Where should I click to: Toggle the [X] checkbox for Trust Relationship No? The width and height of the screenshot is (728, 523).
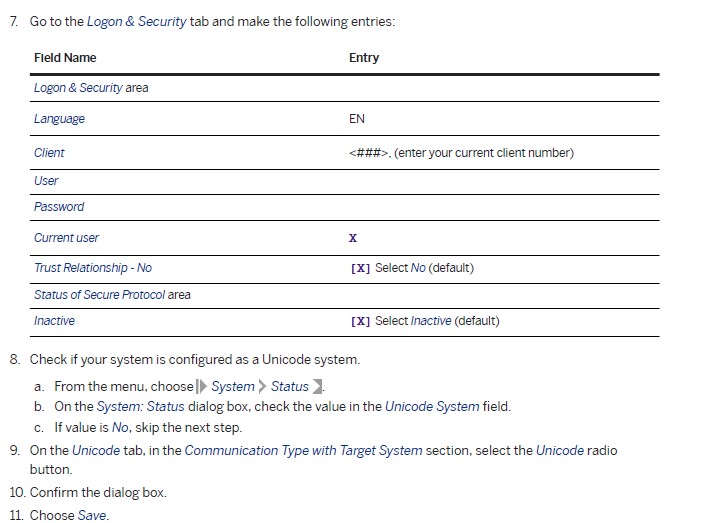(x=360, y=268)
